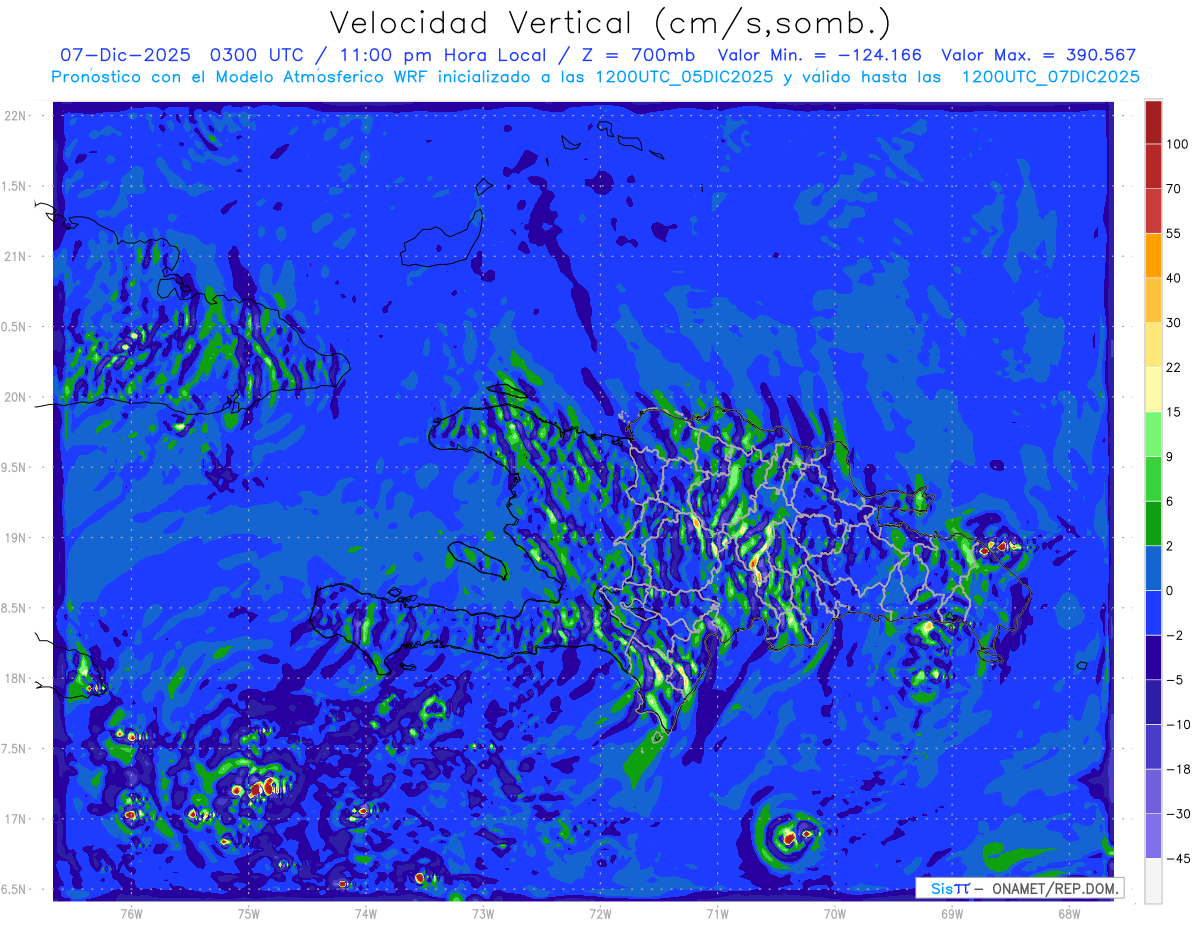The width and height of the screenshot is (1200, 927).
Task: Click the pale yellow swatch between 22 and 15
Action: click(1153, 389)
